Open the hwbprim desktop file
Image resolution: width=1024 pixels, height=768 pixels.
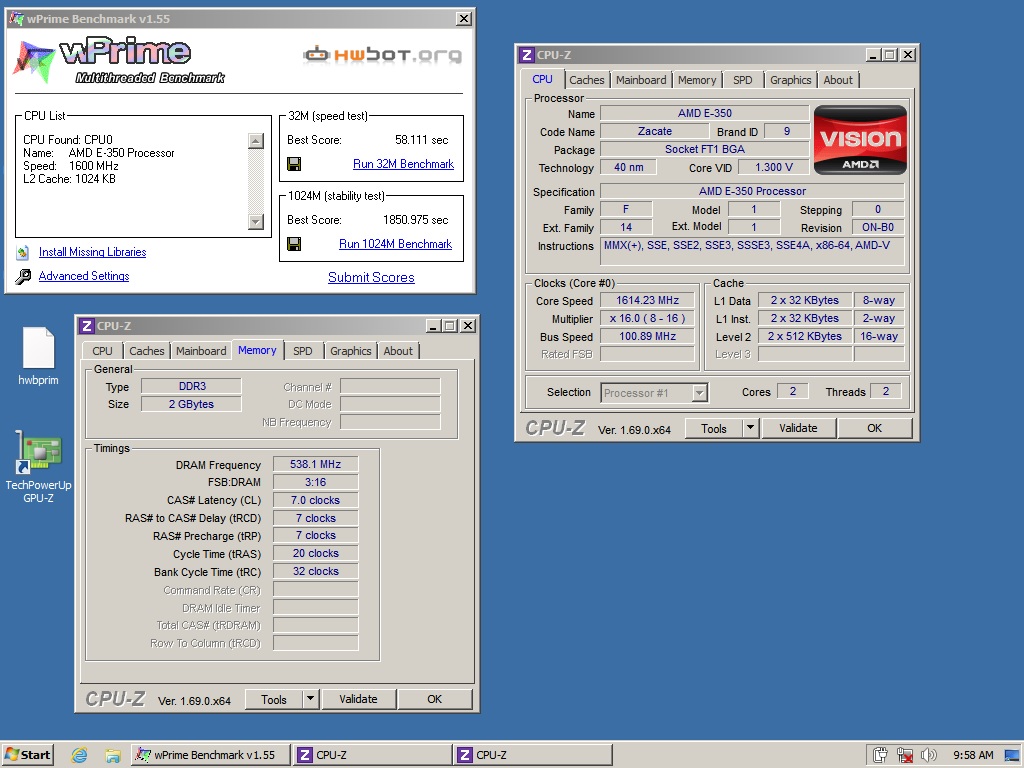[38, 356]
